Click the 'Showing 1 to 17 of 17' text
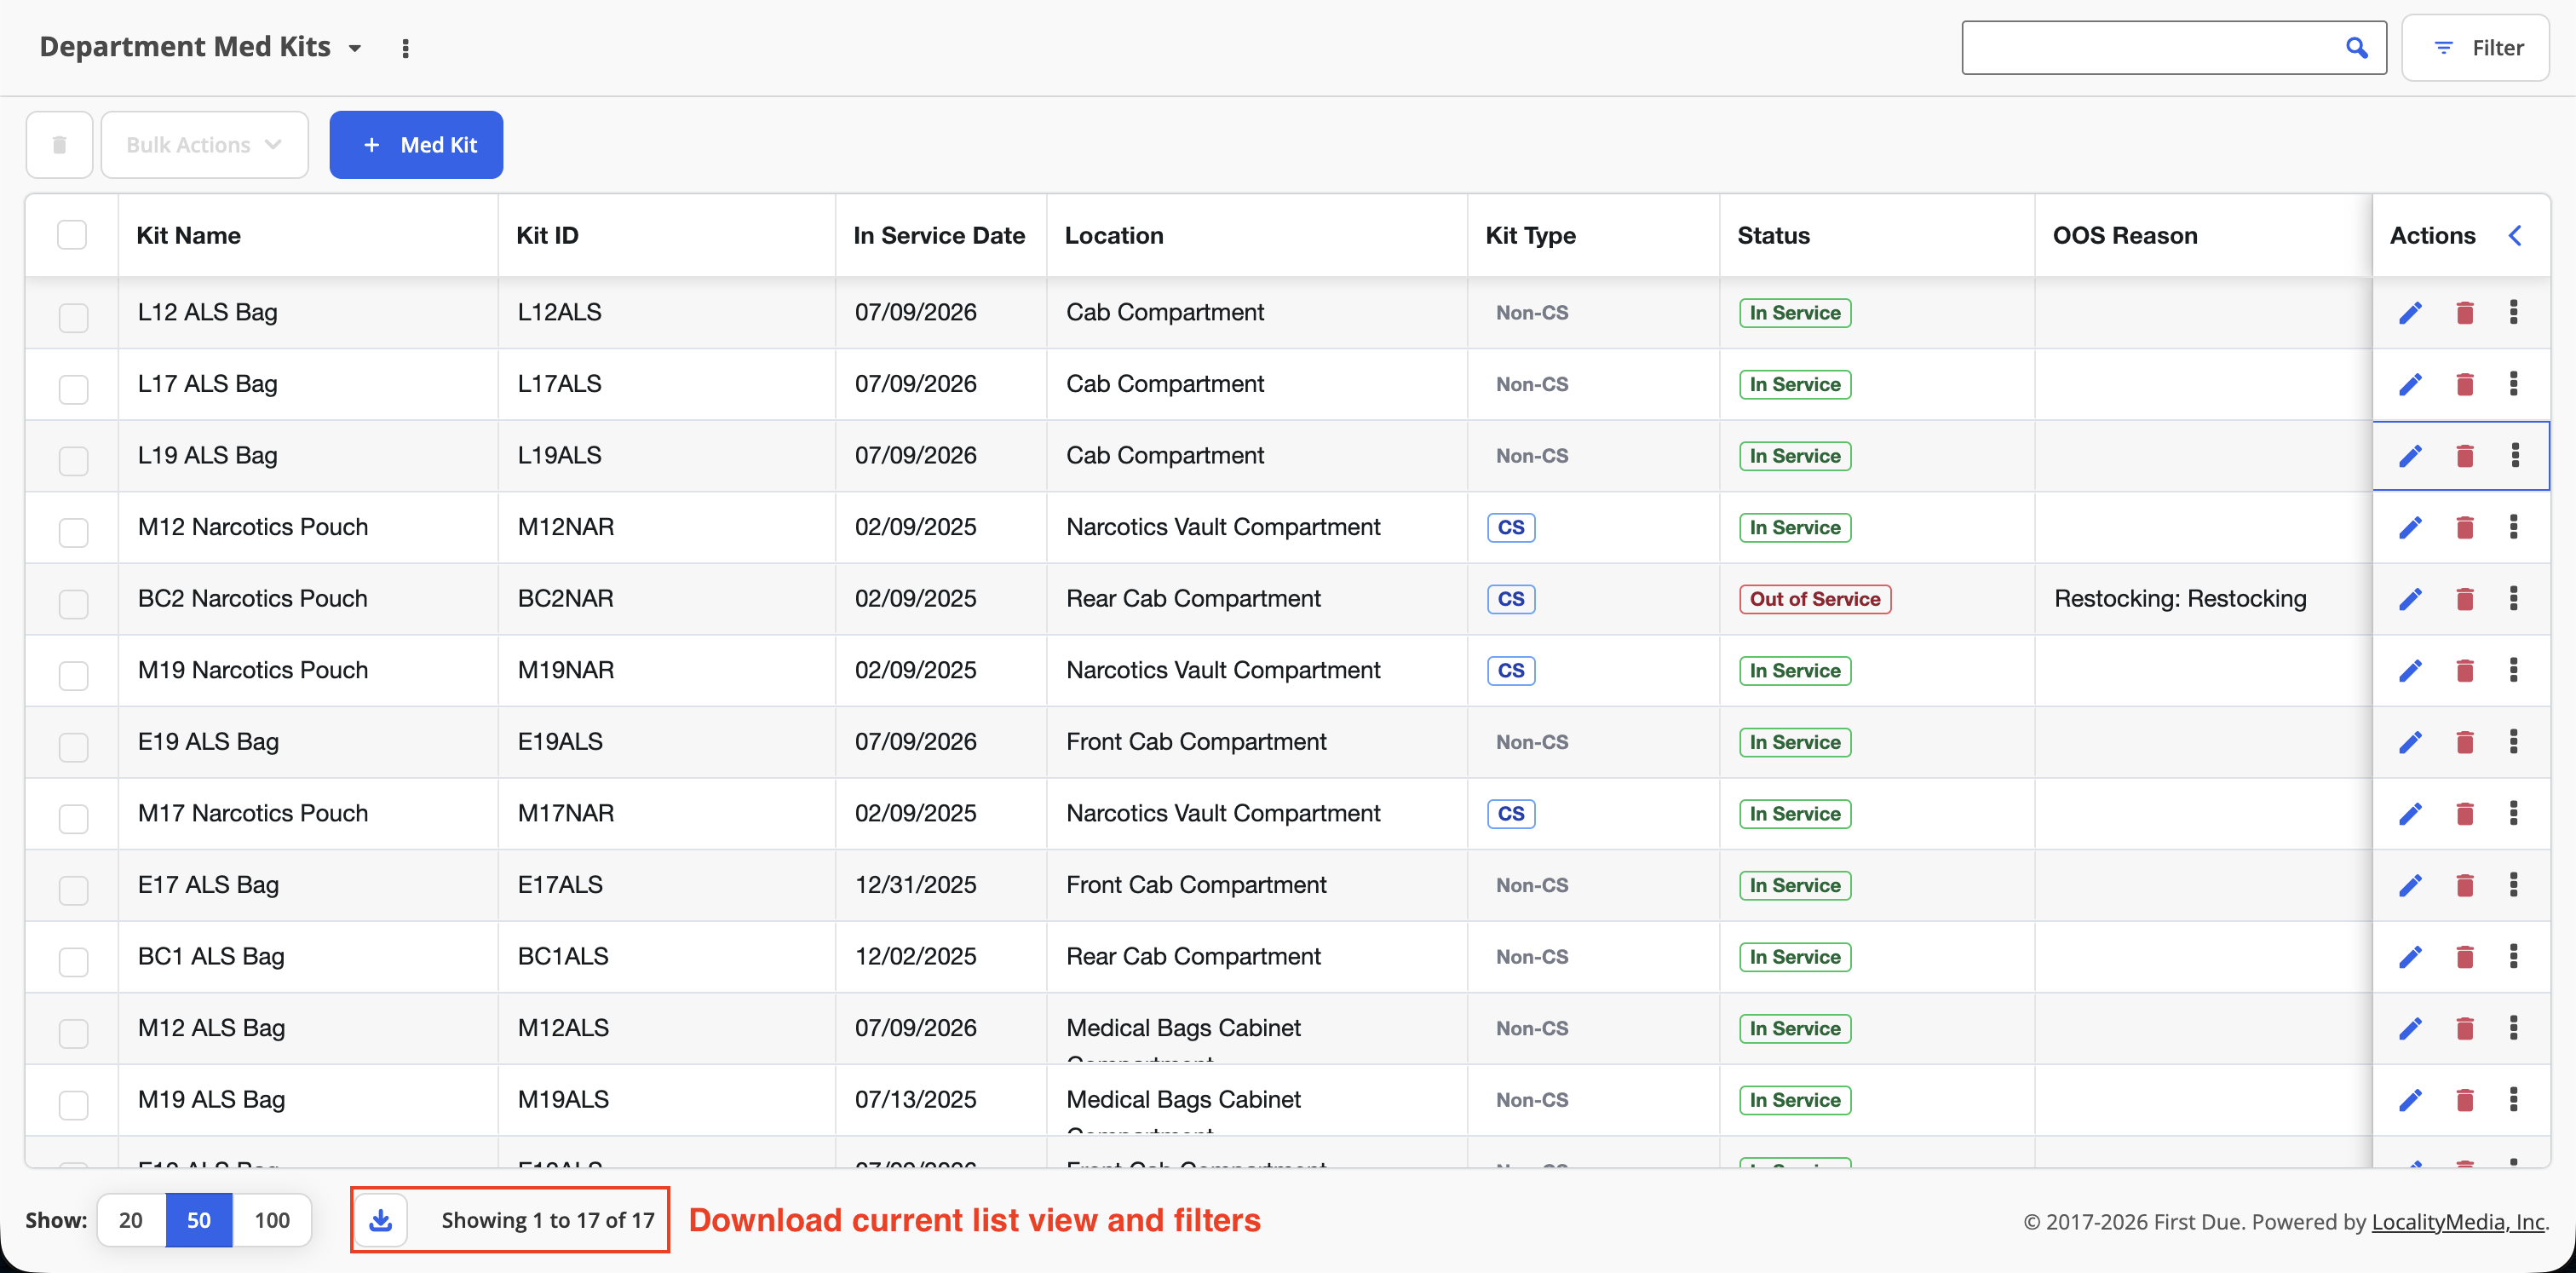This screenshot has height=1273, width=2576. (x=548, y=1220)
